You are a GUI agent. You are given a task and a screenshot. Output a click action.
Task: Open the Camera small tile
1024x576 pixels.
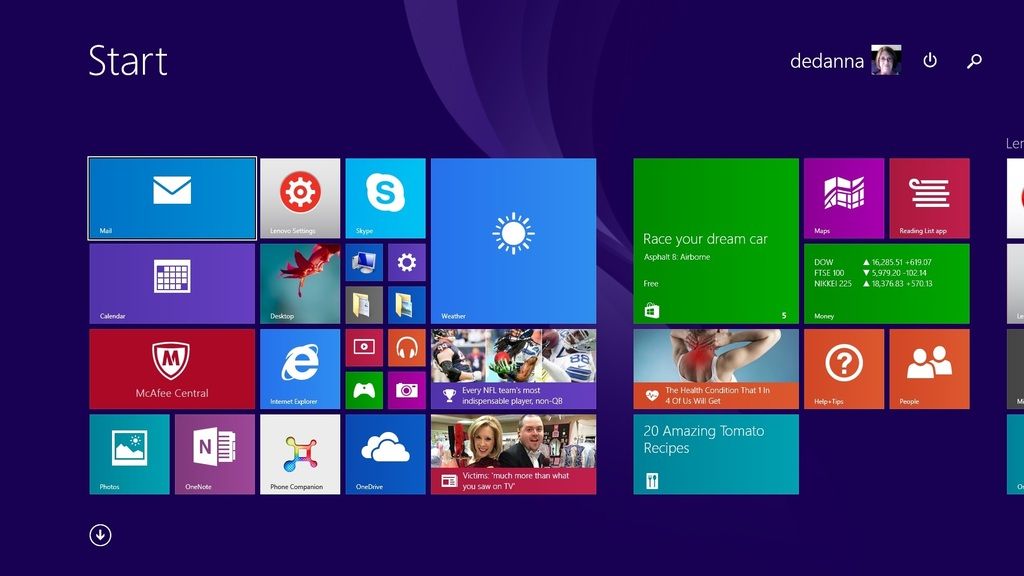tap(407, 390)
